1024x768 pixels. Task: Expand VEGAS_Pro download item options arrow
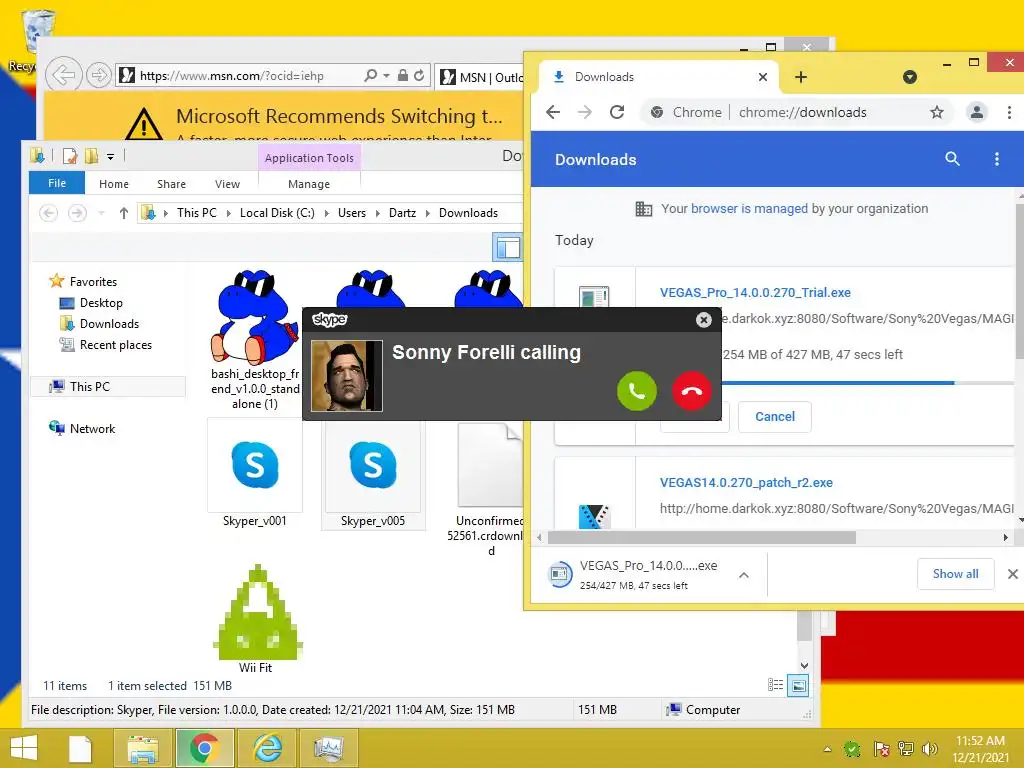click(743, 575)
